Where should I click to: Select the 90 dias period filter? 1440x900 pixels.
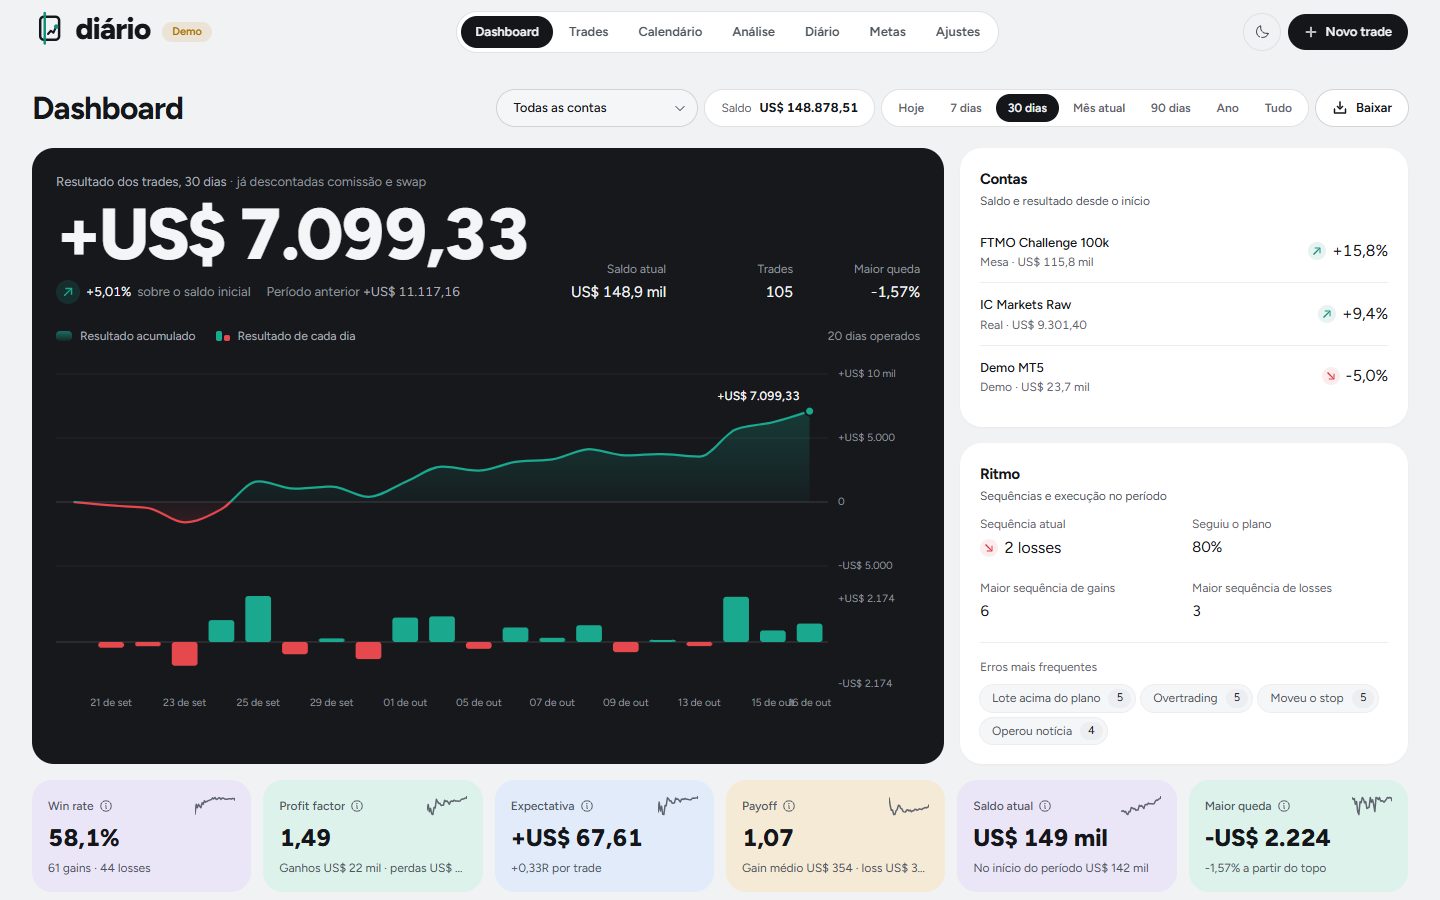click(x=1170, y=108)
